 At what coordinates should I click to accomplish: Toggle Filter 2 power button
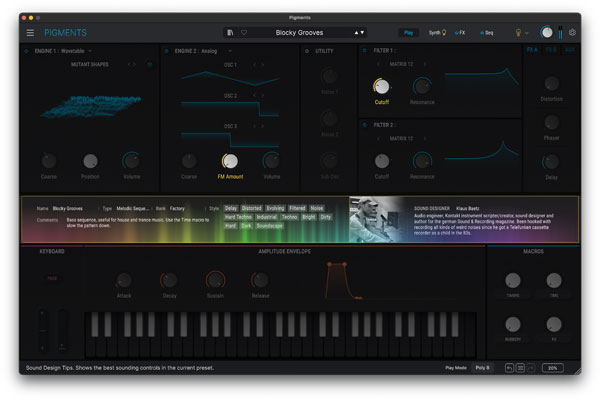point(365,125)
